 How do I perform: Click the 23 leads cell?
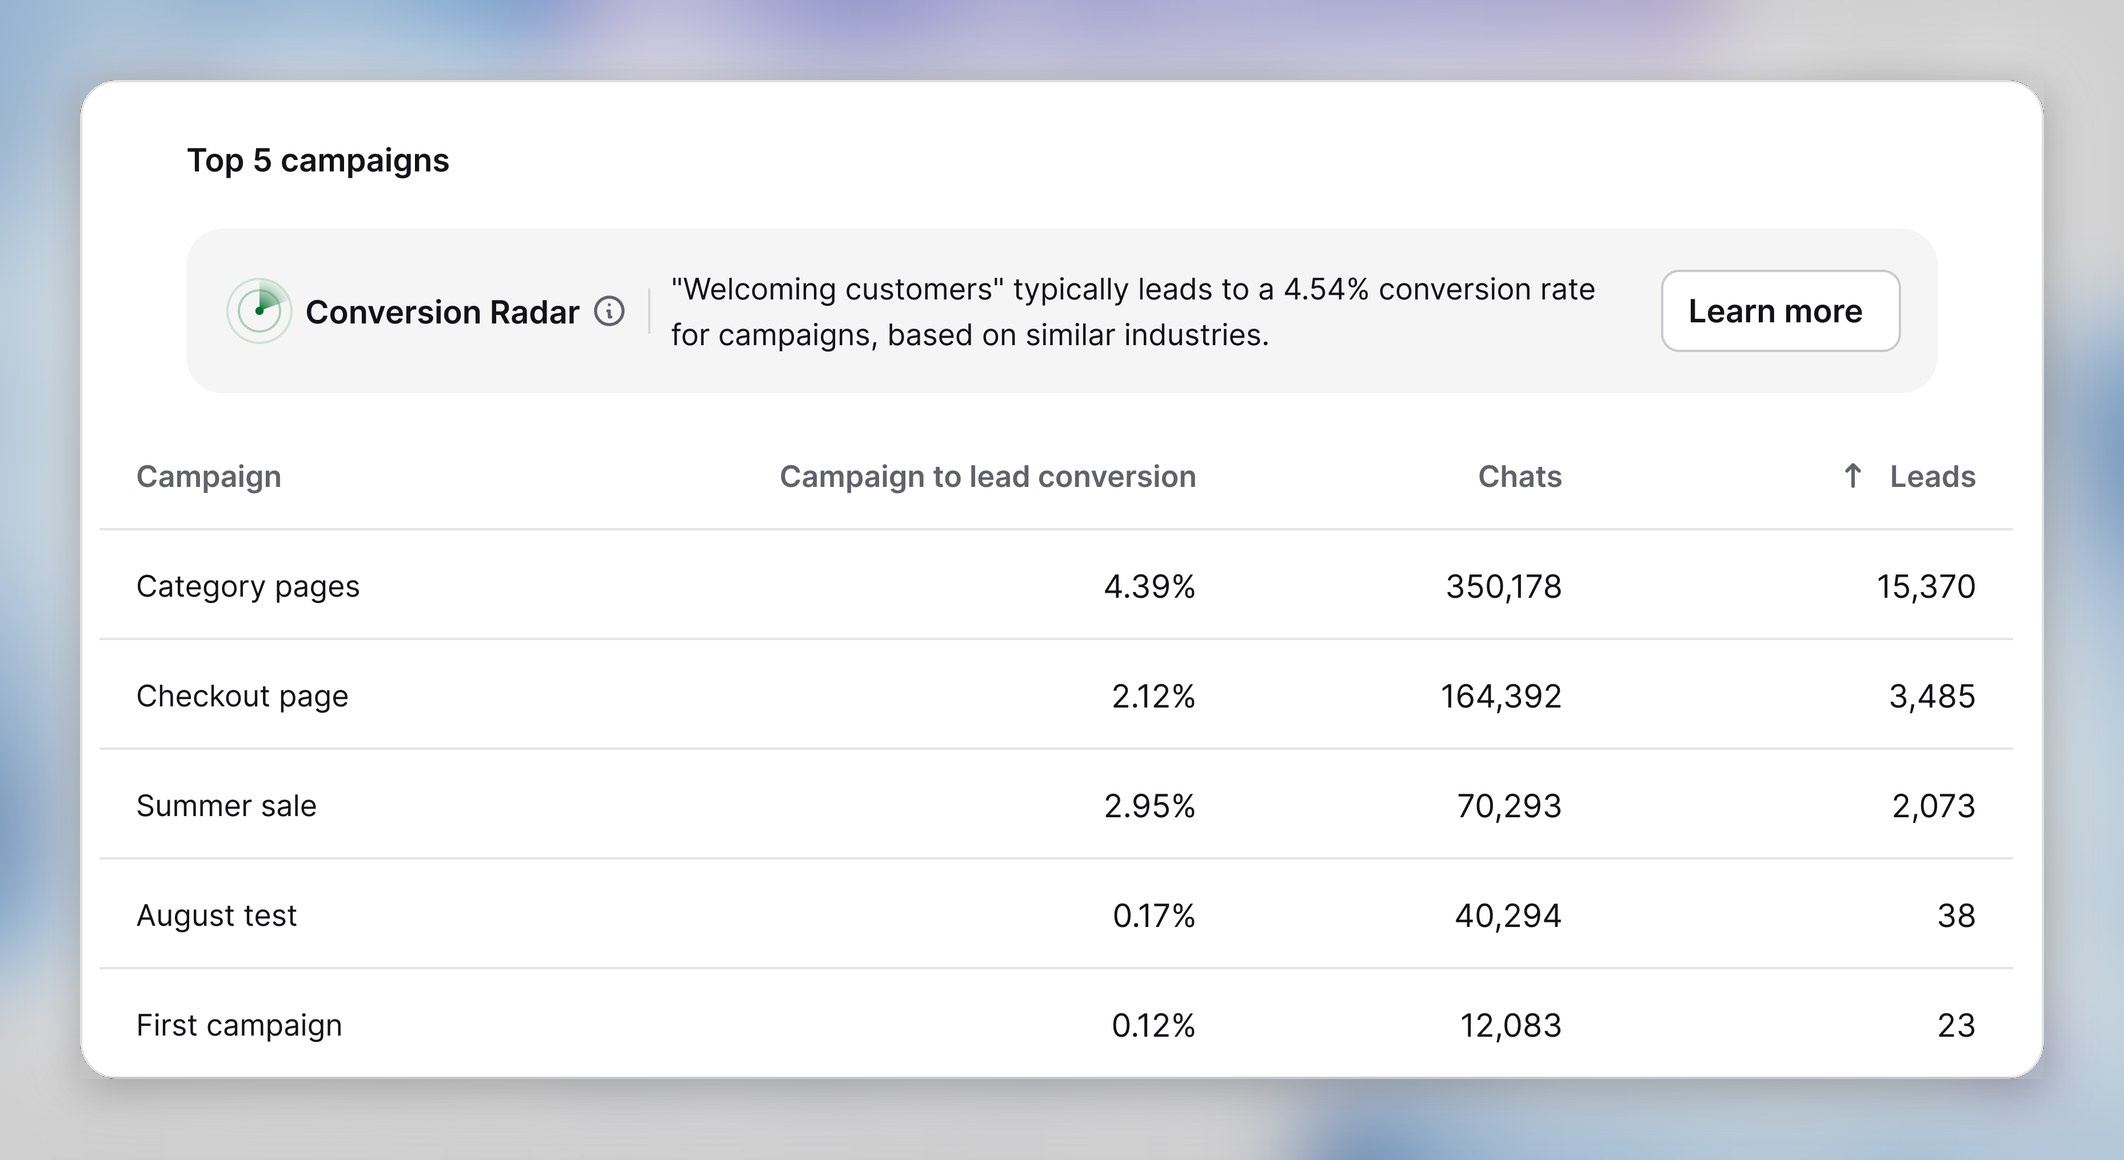pos(1956,1025)
